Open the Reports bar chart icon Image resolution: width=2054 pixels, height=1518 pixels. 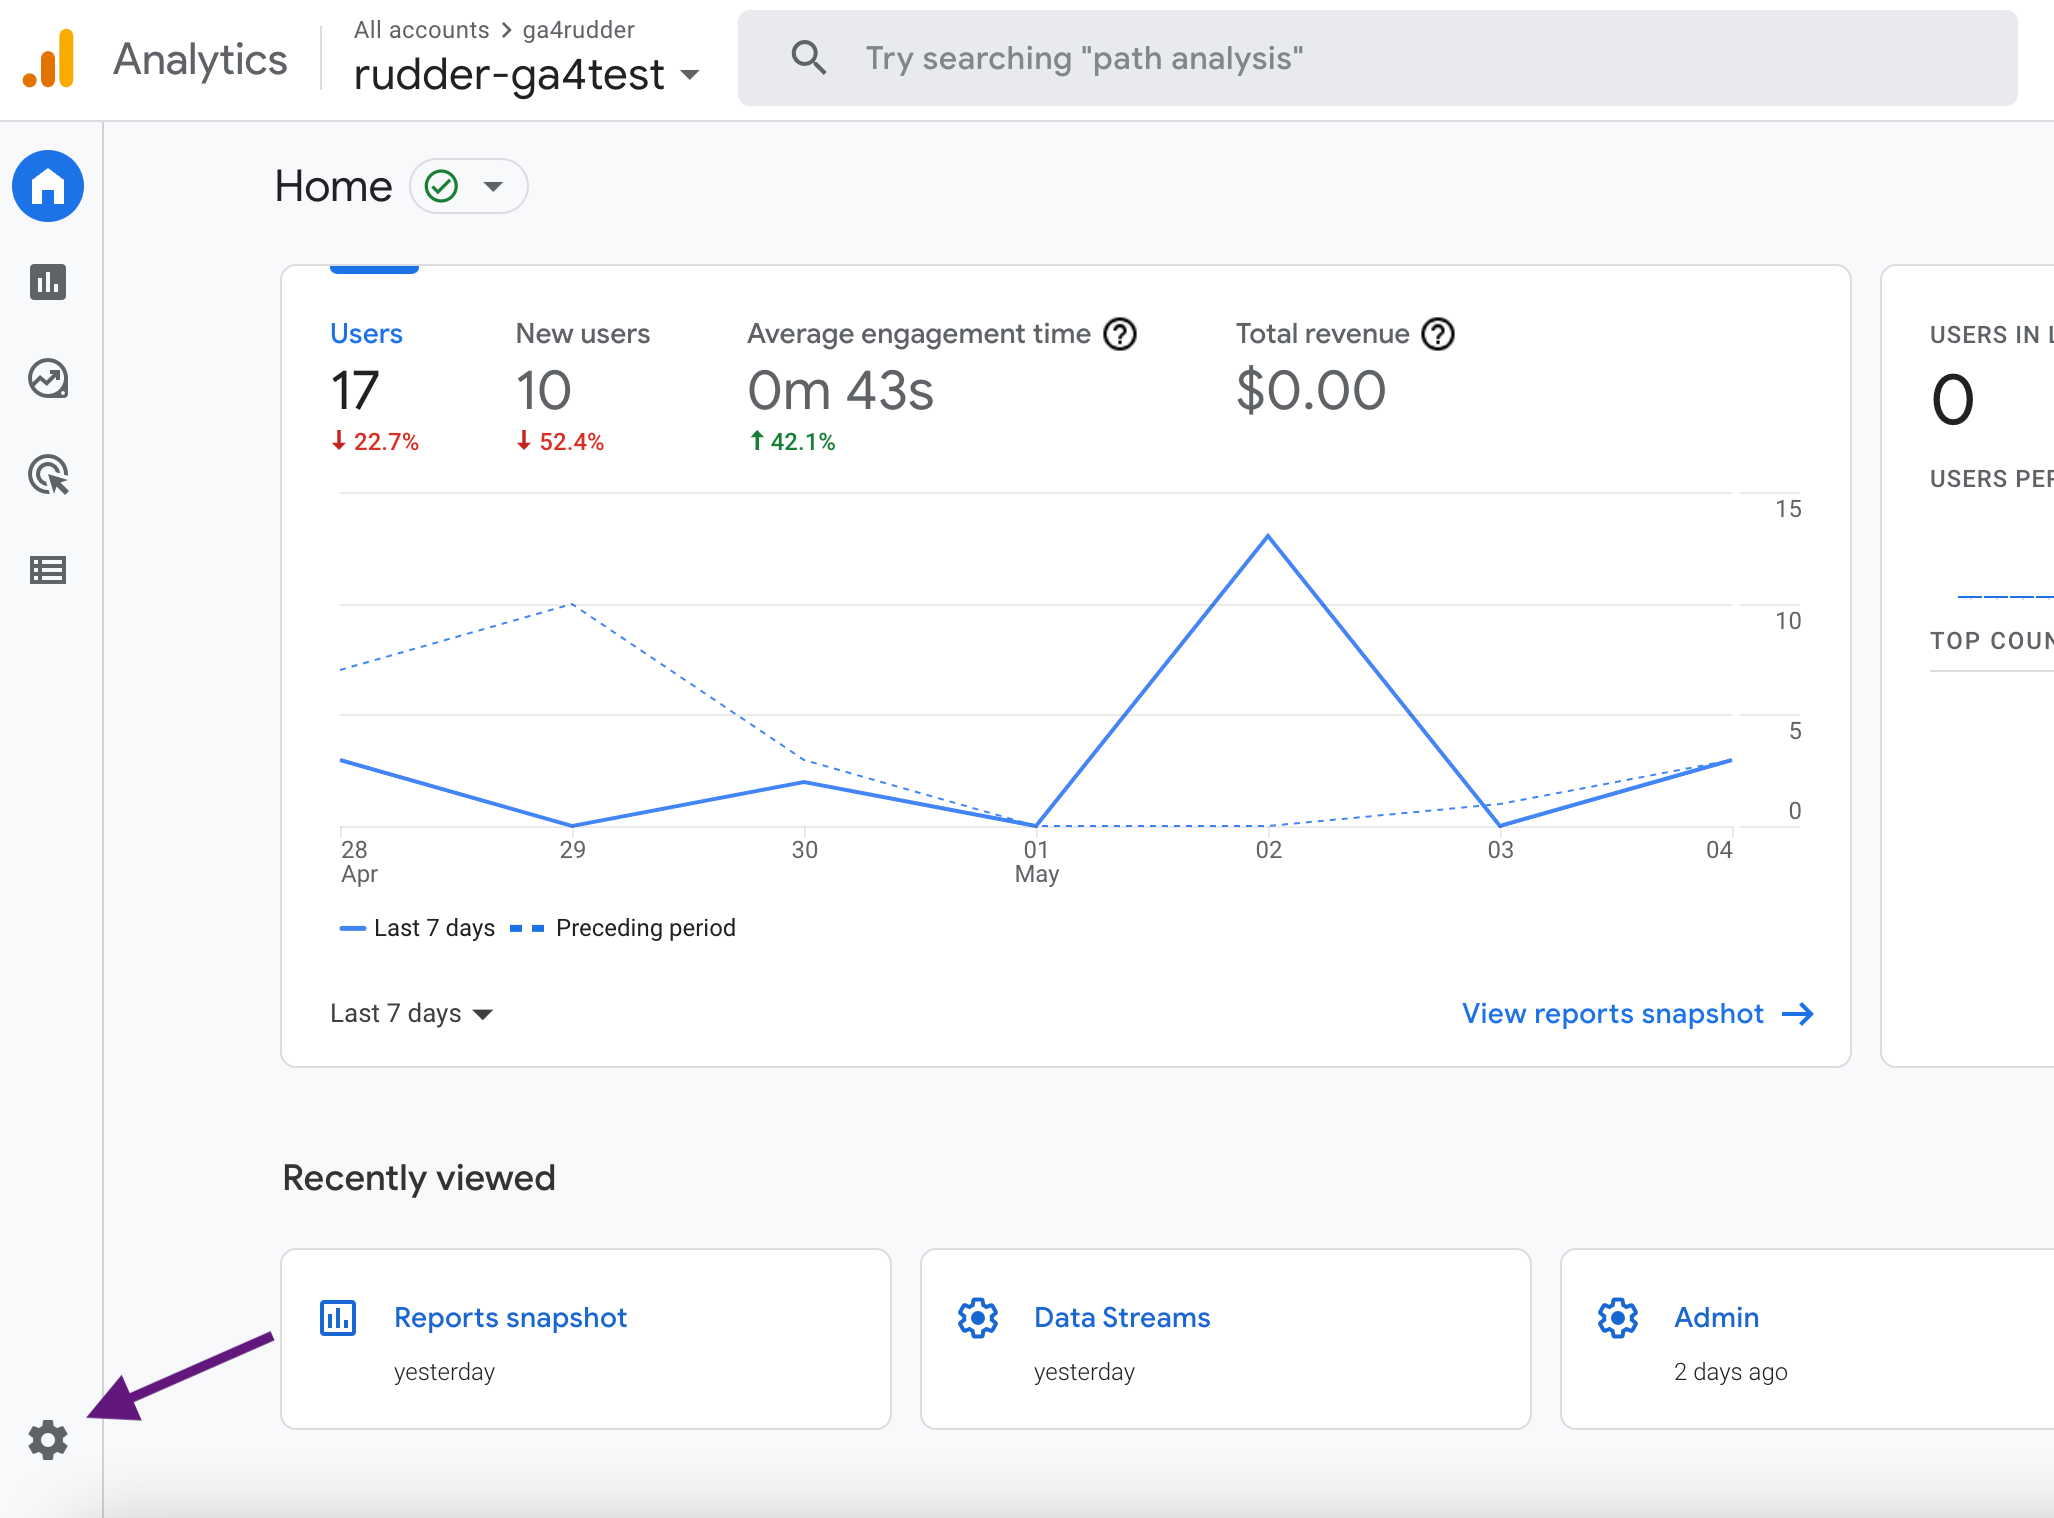click(47, 282)
